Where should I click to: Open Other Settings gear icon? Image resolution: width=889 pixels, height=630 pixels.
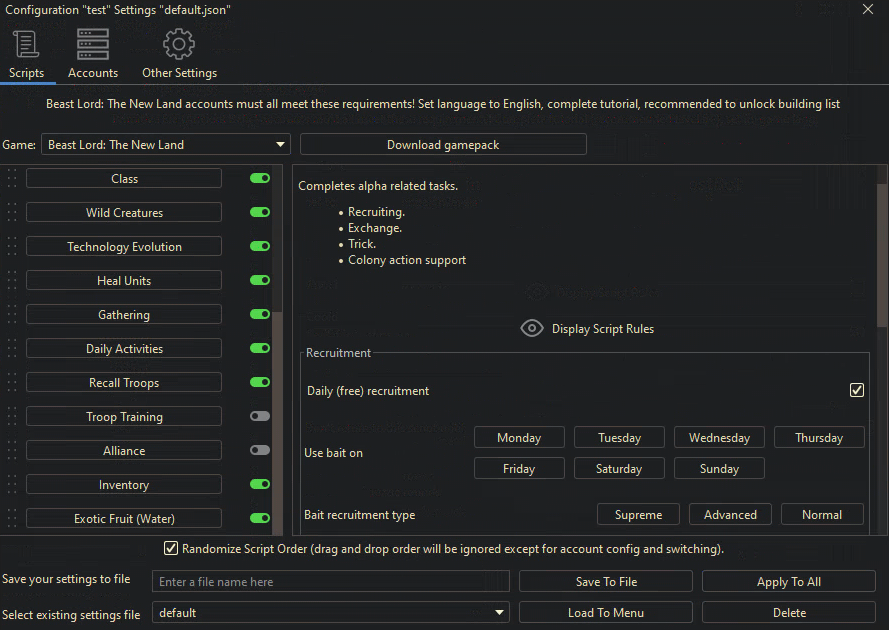click(179, 45)
